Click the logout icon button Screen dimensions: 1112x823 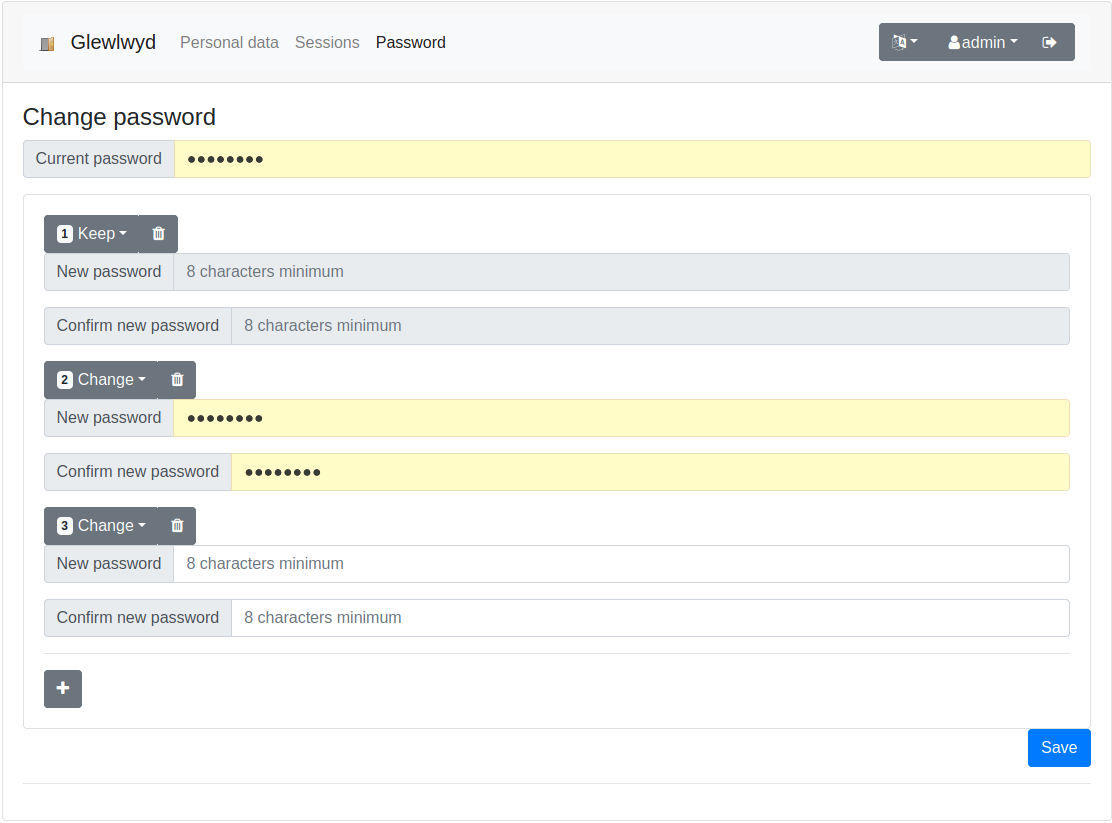tap(1050, 43)
